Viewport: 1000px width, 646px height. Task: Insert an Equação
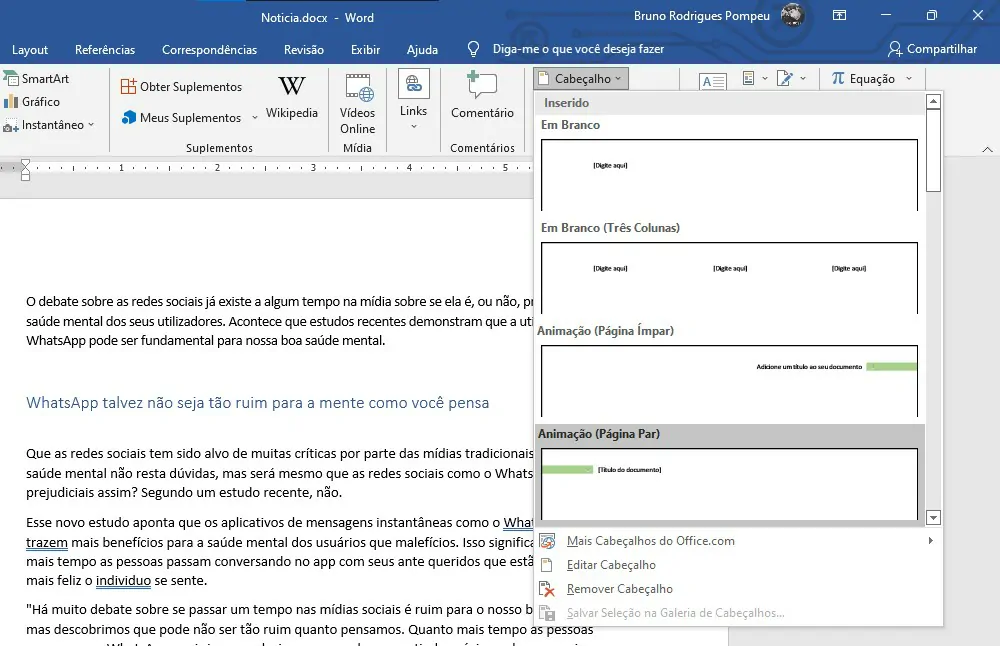(x=863, y=78)
